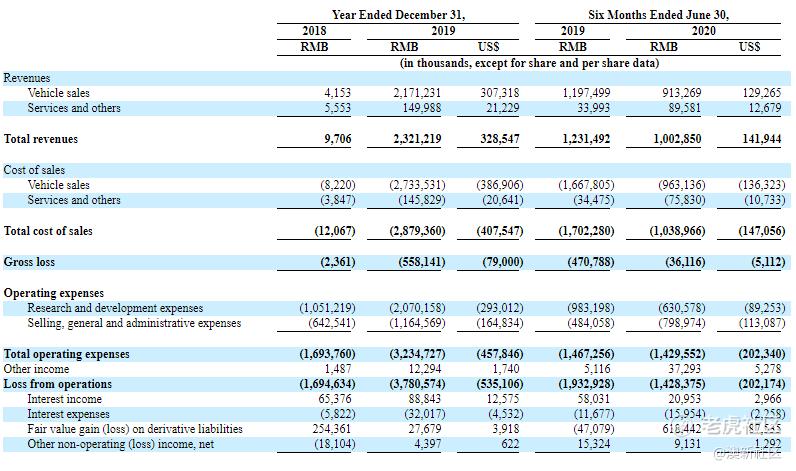Click total revenues 9,706
796x471 pixels.
[x=338, y=139]
